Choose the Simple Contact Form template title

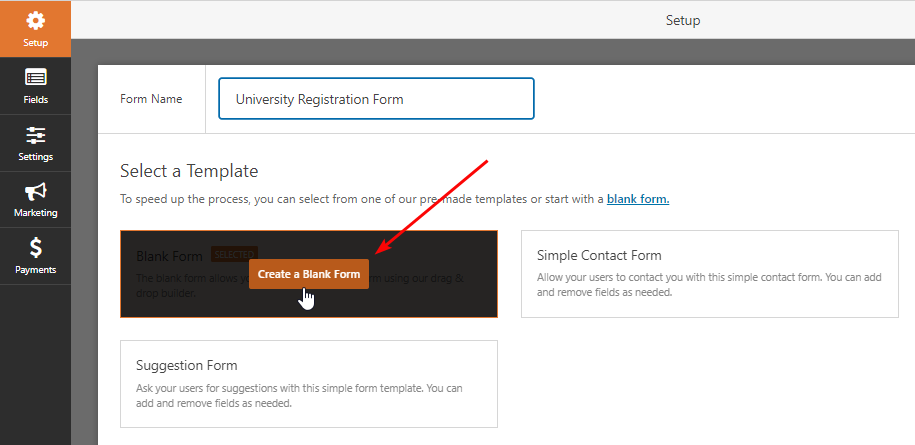pyautogui.click(x=599, y=255)
